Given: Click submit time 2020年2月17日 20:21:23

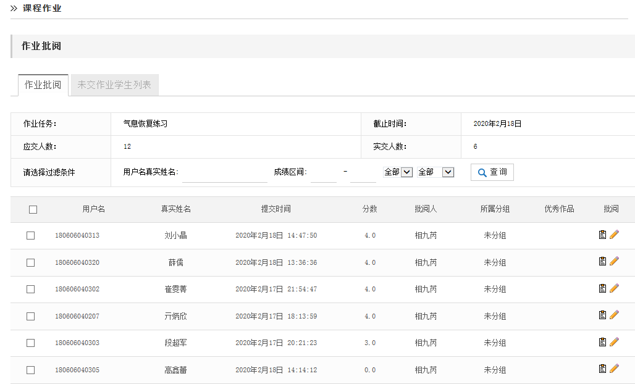Looking at the screenshot, I should (276, 343).
